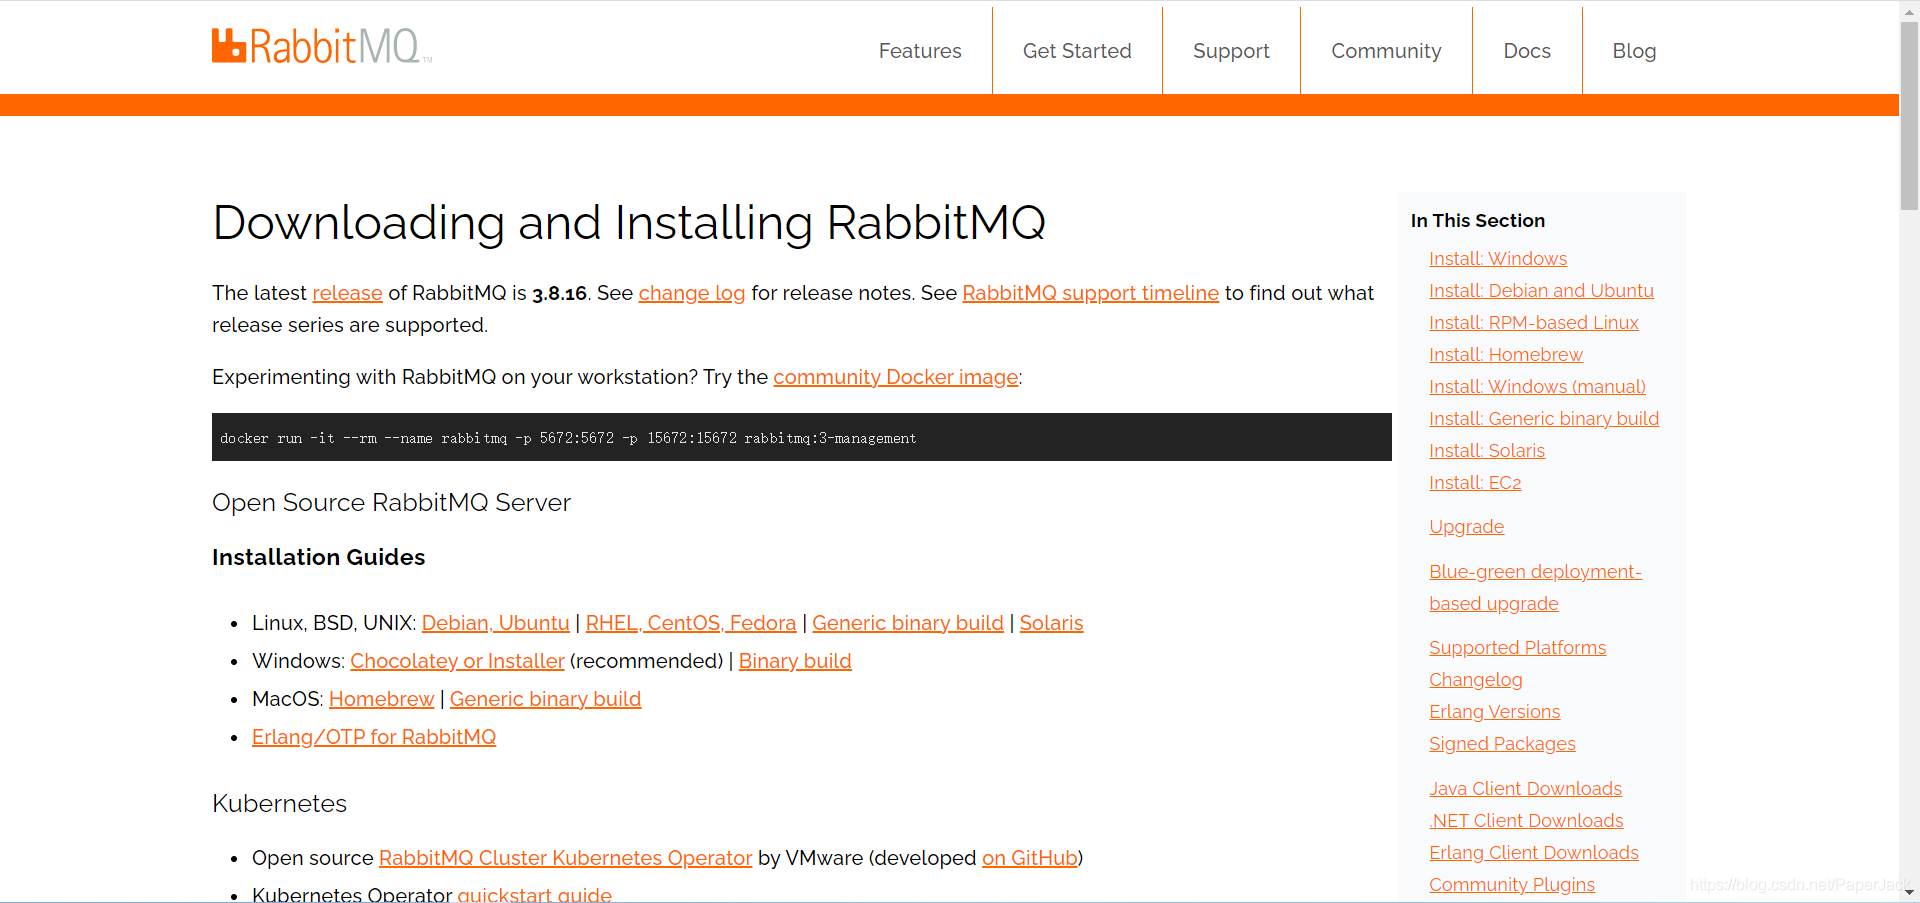Screen dimensions: 1920x903
Task: Open the Upgrade sidebar link
Action: pyautogui.click(x=1466, y=527)
